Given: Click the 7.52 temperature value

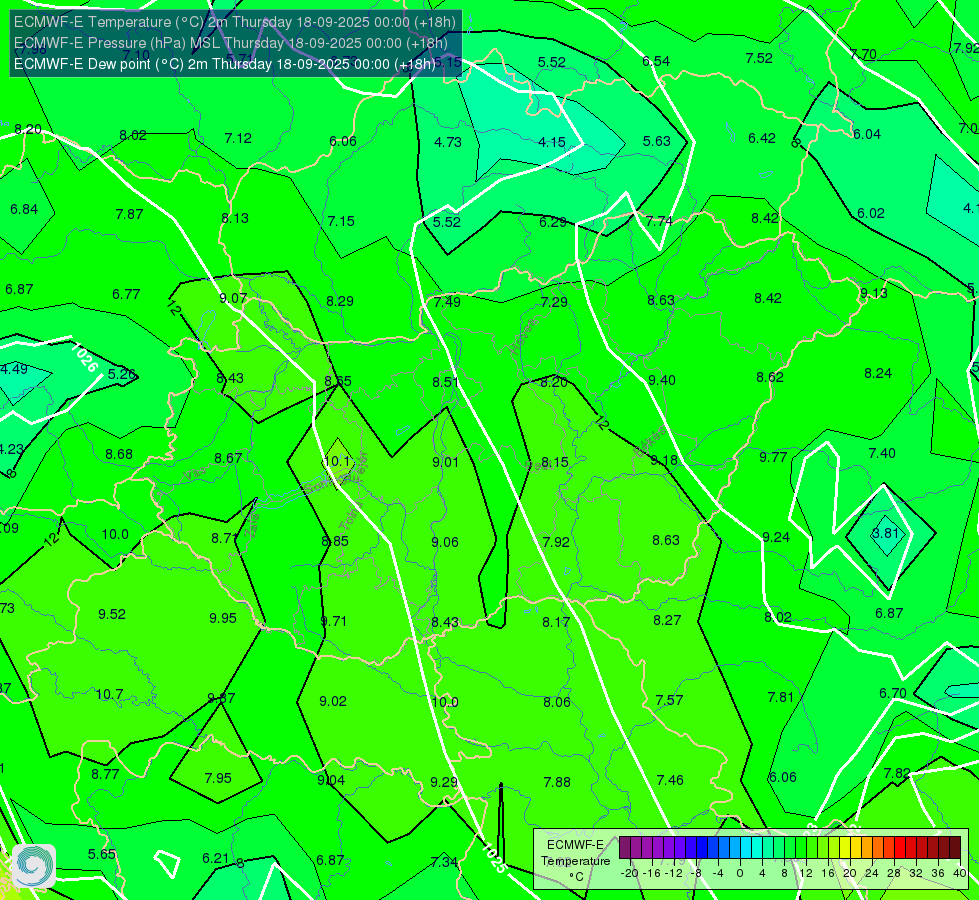Looking at the screenshot, I should click(x=759, y=58).
